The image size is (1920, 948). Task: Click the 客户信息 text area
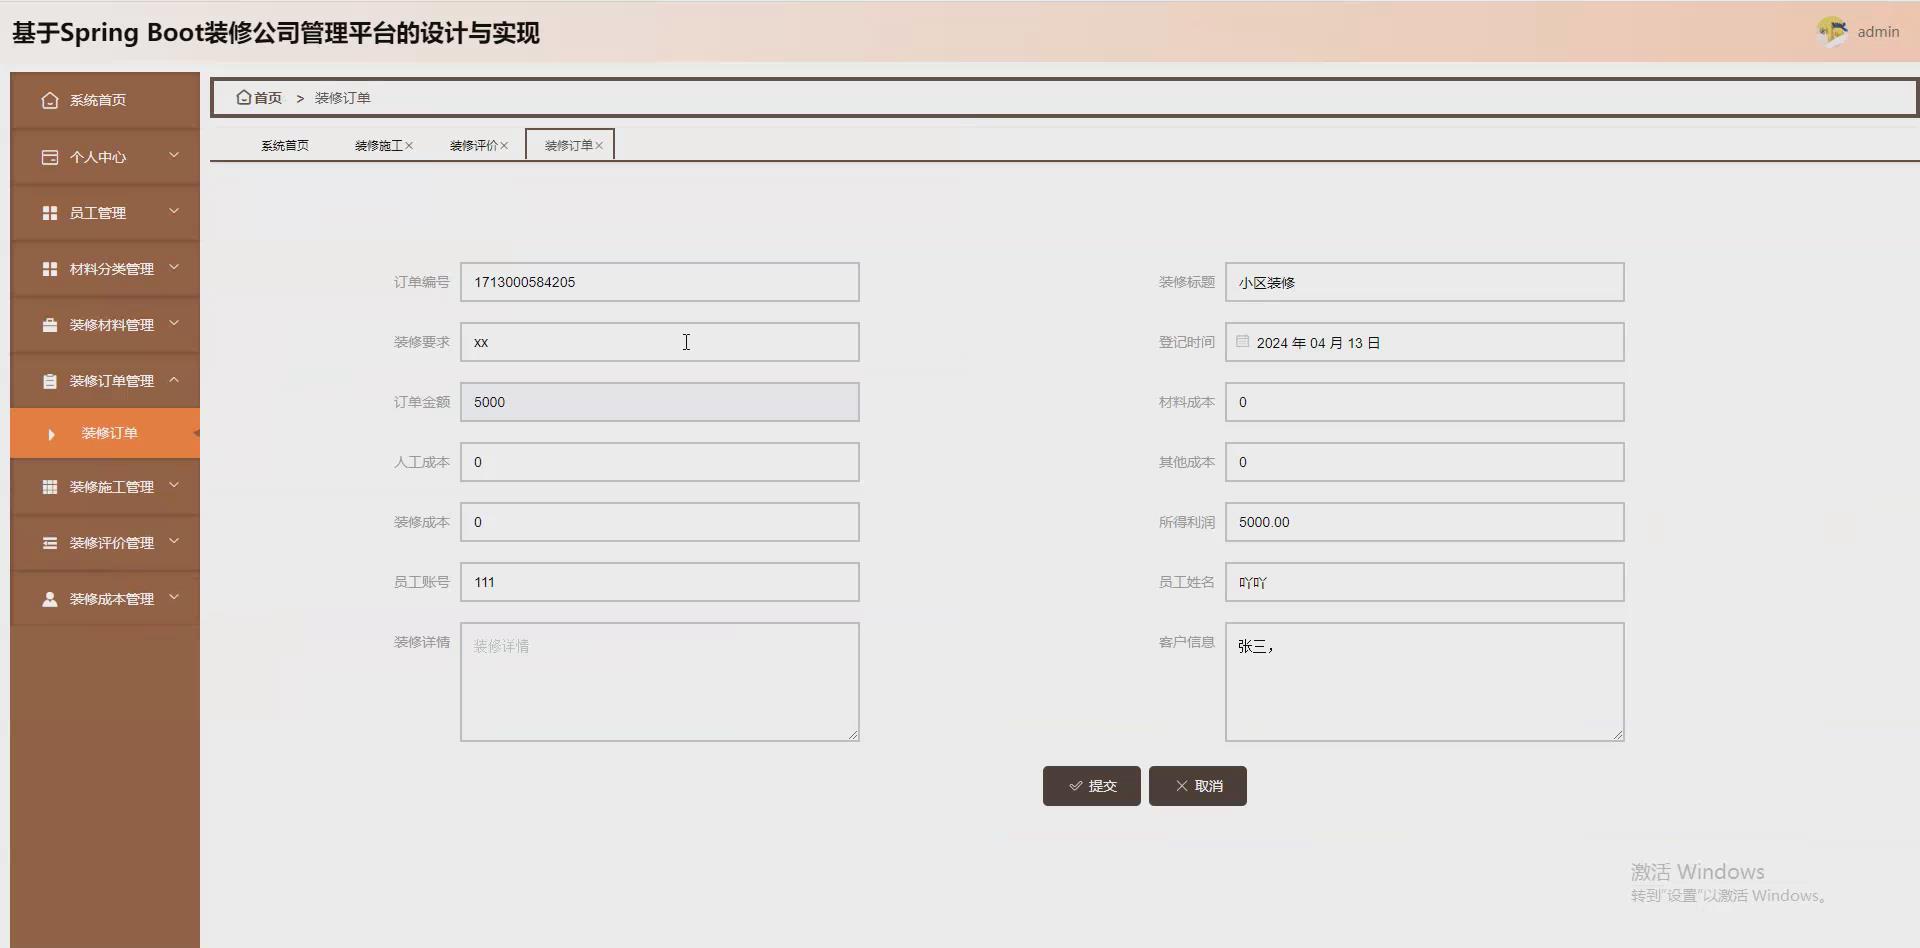tap(1424, 682)
